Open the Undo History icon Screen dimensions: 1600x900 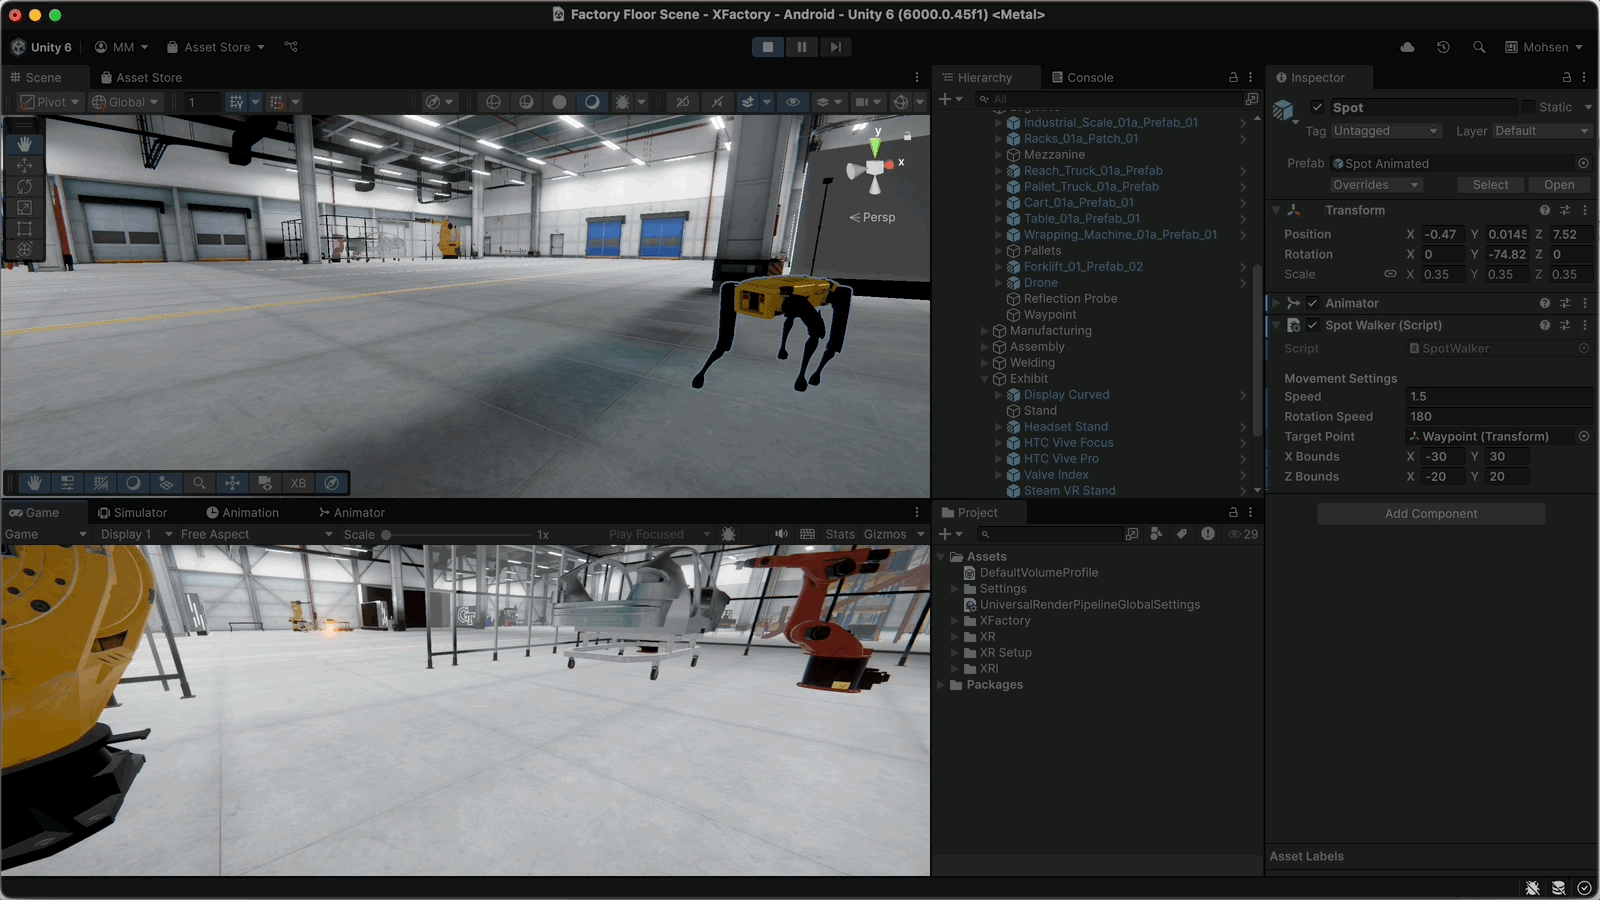(1443, 47)
